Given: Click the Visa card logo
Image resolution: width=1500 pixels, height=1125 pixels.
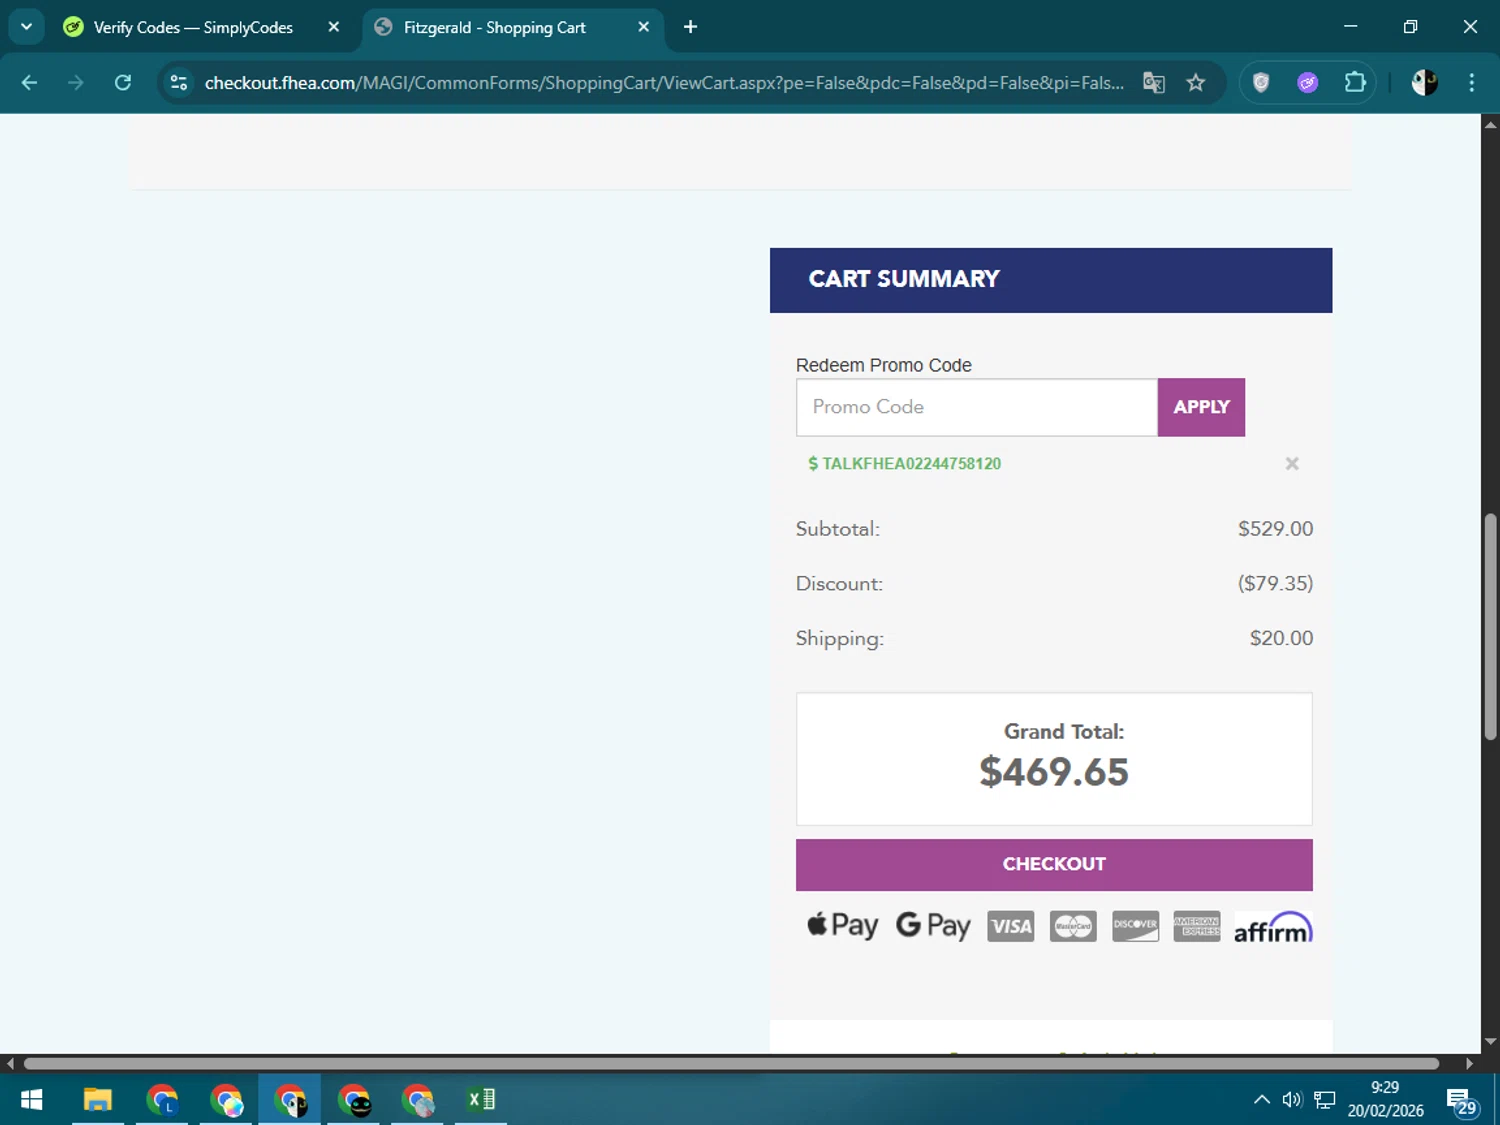Looking at the screenshot, I should pos(1011,927).
